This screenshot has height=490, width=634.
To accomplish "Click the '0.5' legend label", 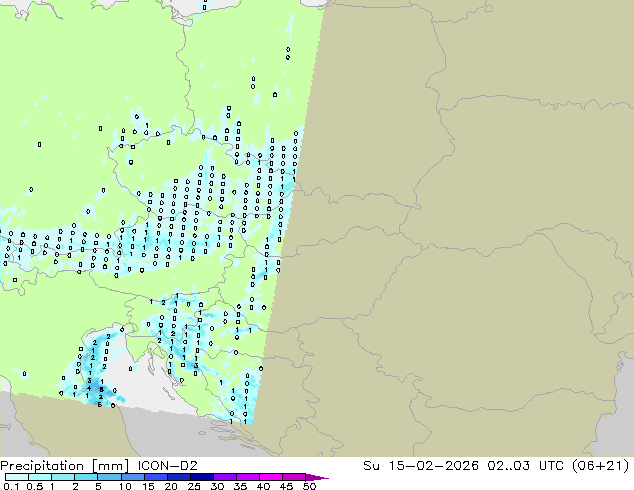I will tap(34, 486).
